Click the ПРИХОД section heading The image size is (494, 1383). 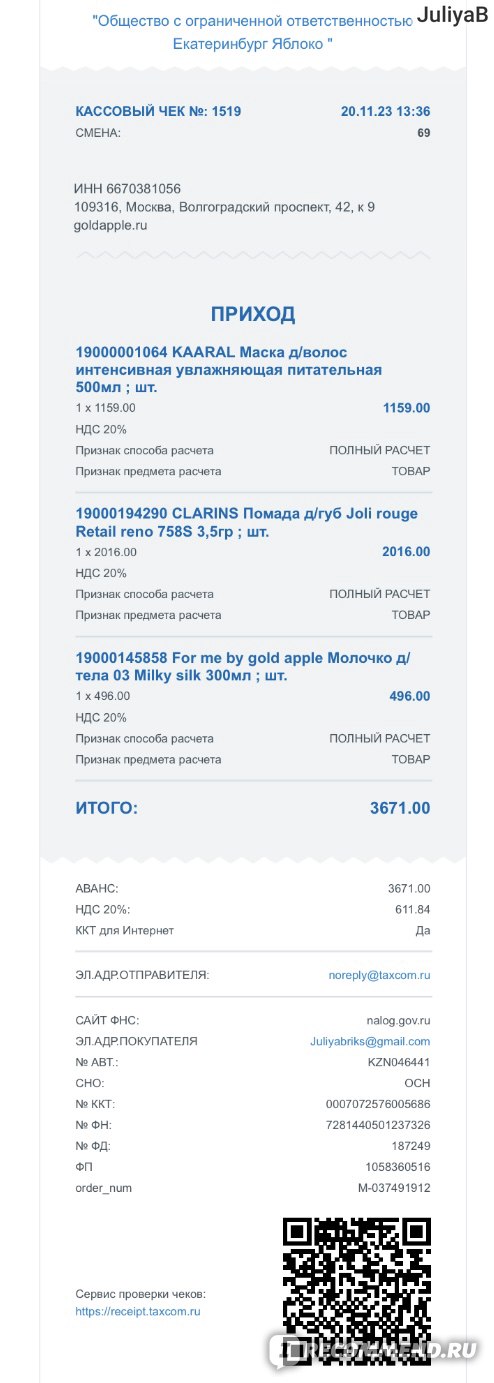(253, 314)
